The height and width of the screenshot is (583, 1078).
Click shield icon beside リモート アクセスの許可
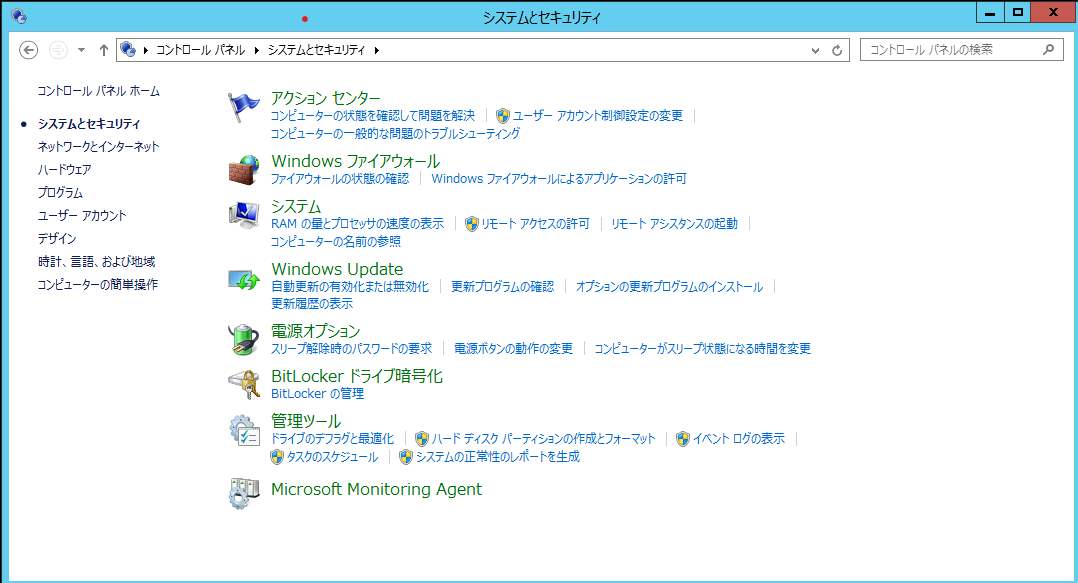pyautogui.click(x=472, y=223)
